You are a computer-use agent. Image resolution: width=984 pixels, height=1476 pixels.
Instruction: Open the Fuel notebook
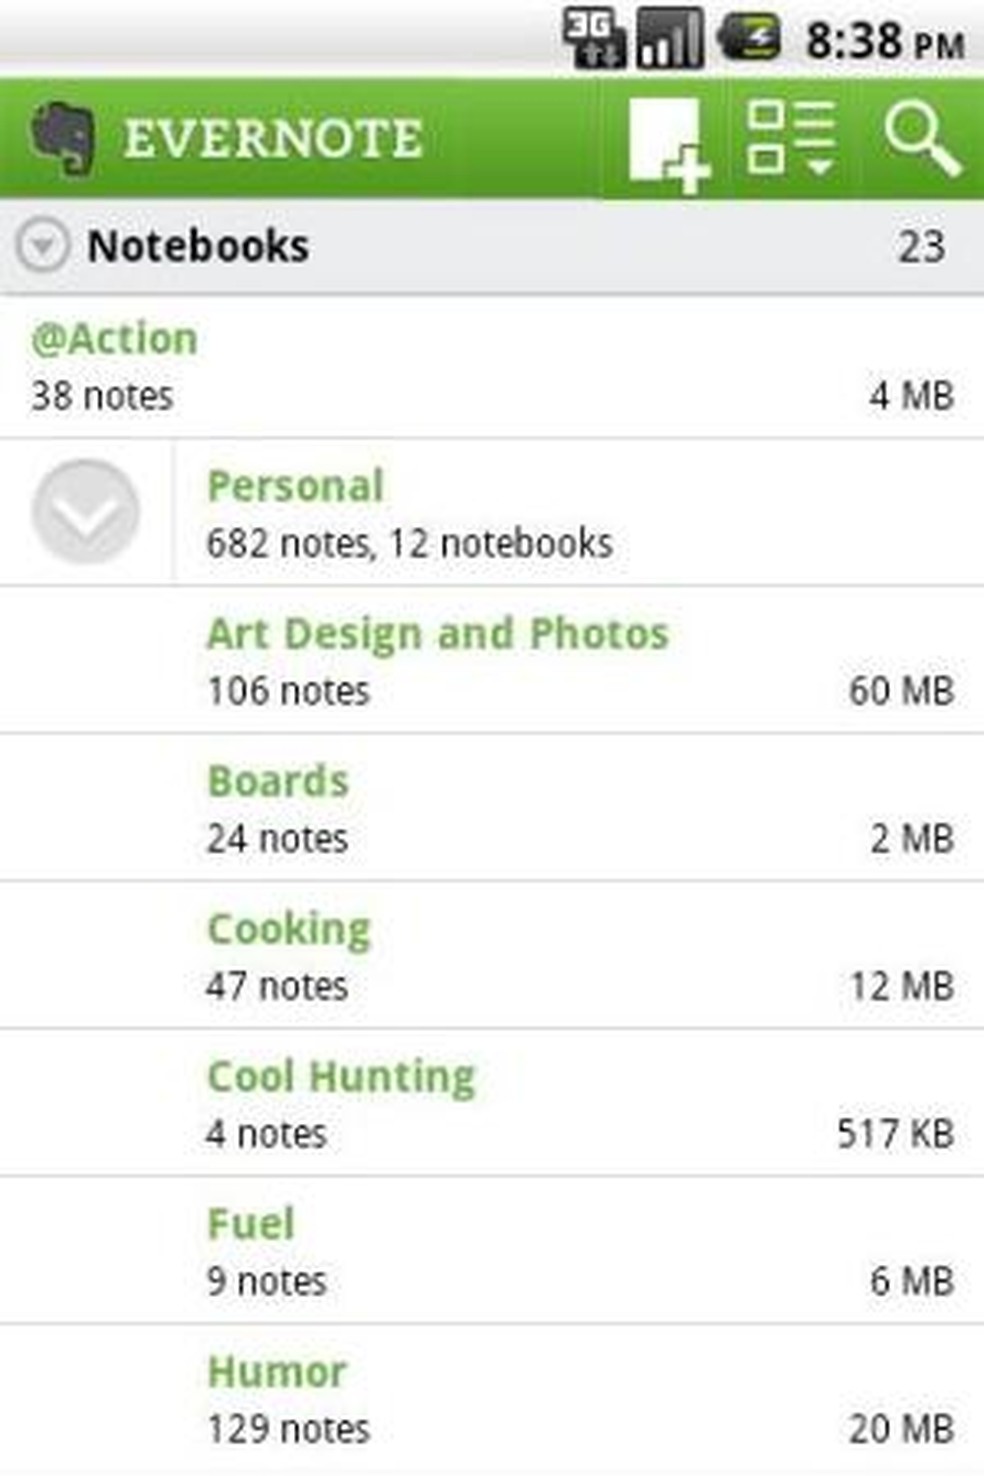click(x=251, y=1225)
